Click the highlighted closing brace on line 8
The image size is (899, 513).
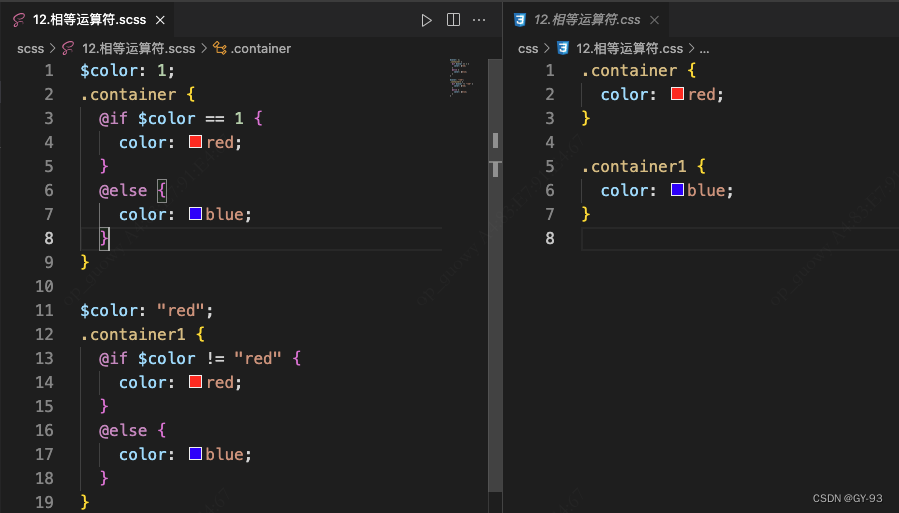tap(104, 238)
